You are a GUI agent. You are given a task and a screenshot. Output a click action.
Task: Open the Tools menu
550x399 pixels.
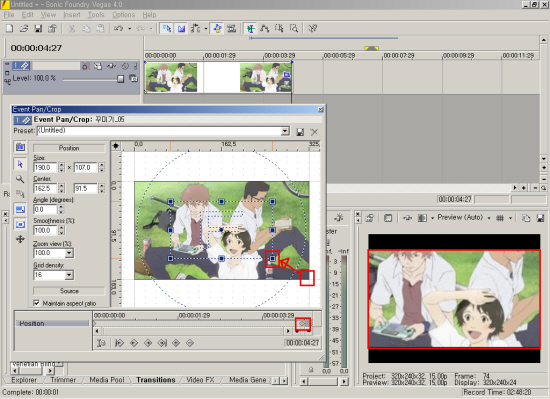96,15
